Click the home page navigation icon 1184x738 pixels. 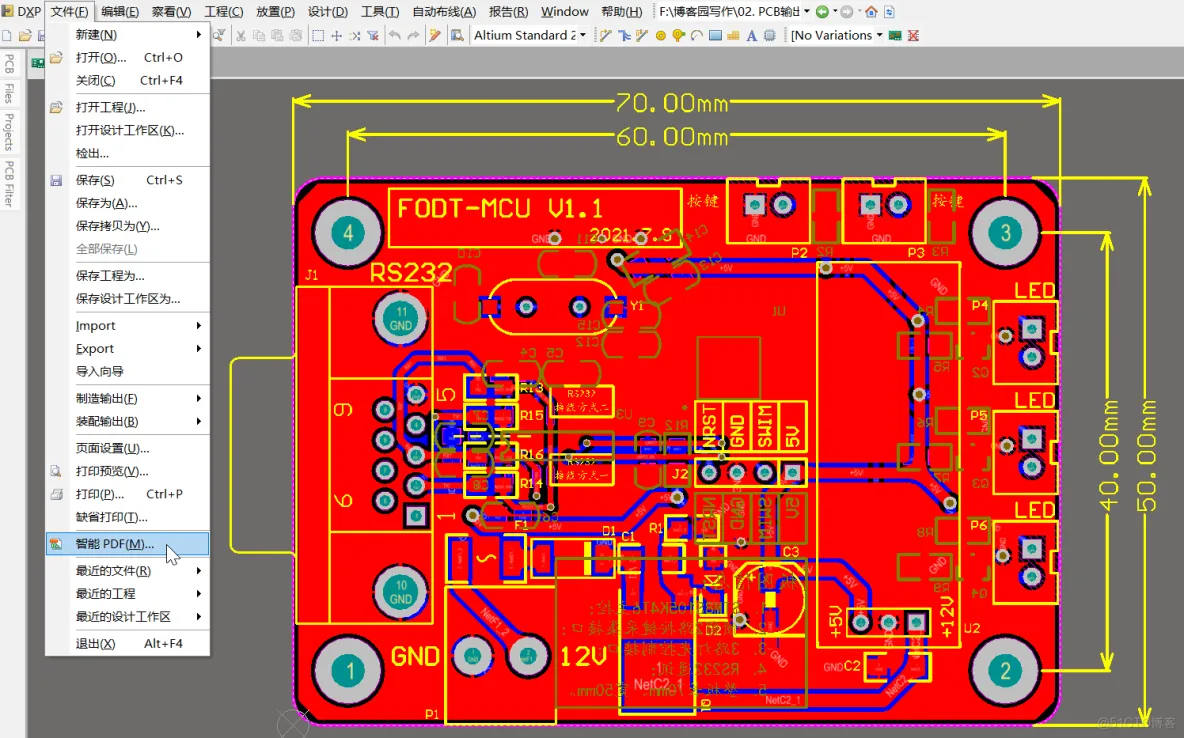coord(871,12)
